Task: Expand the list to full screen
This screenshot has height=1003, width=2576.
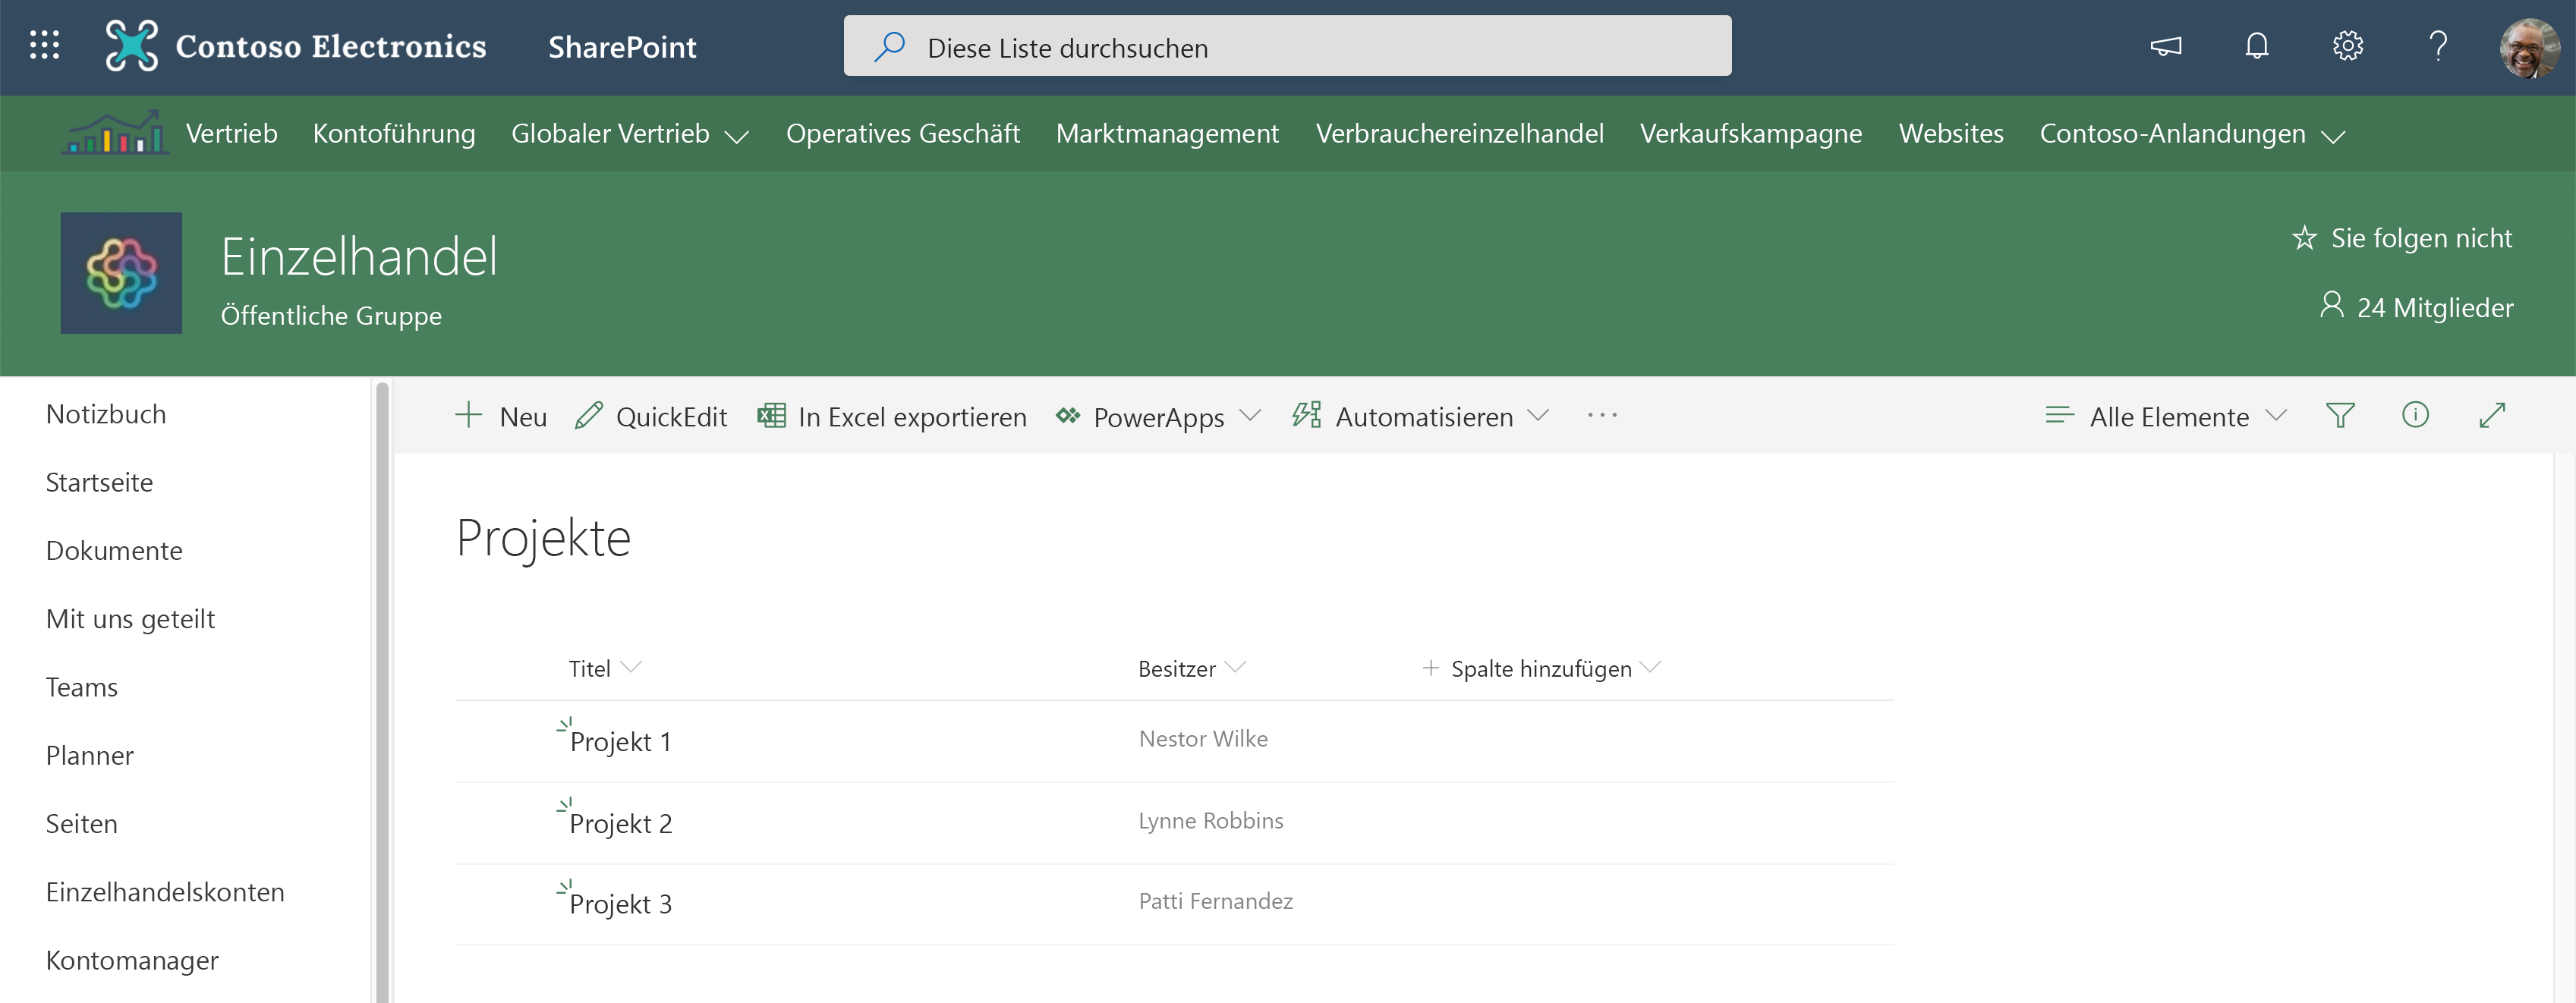Action: (2493, 415)
